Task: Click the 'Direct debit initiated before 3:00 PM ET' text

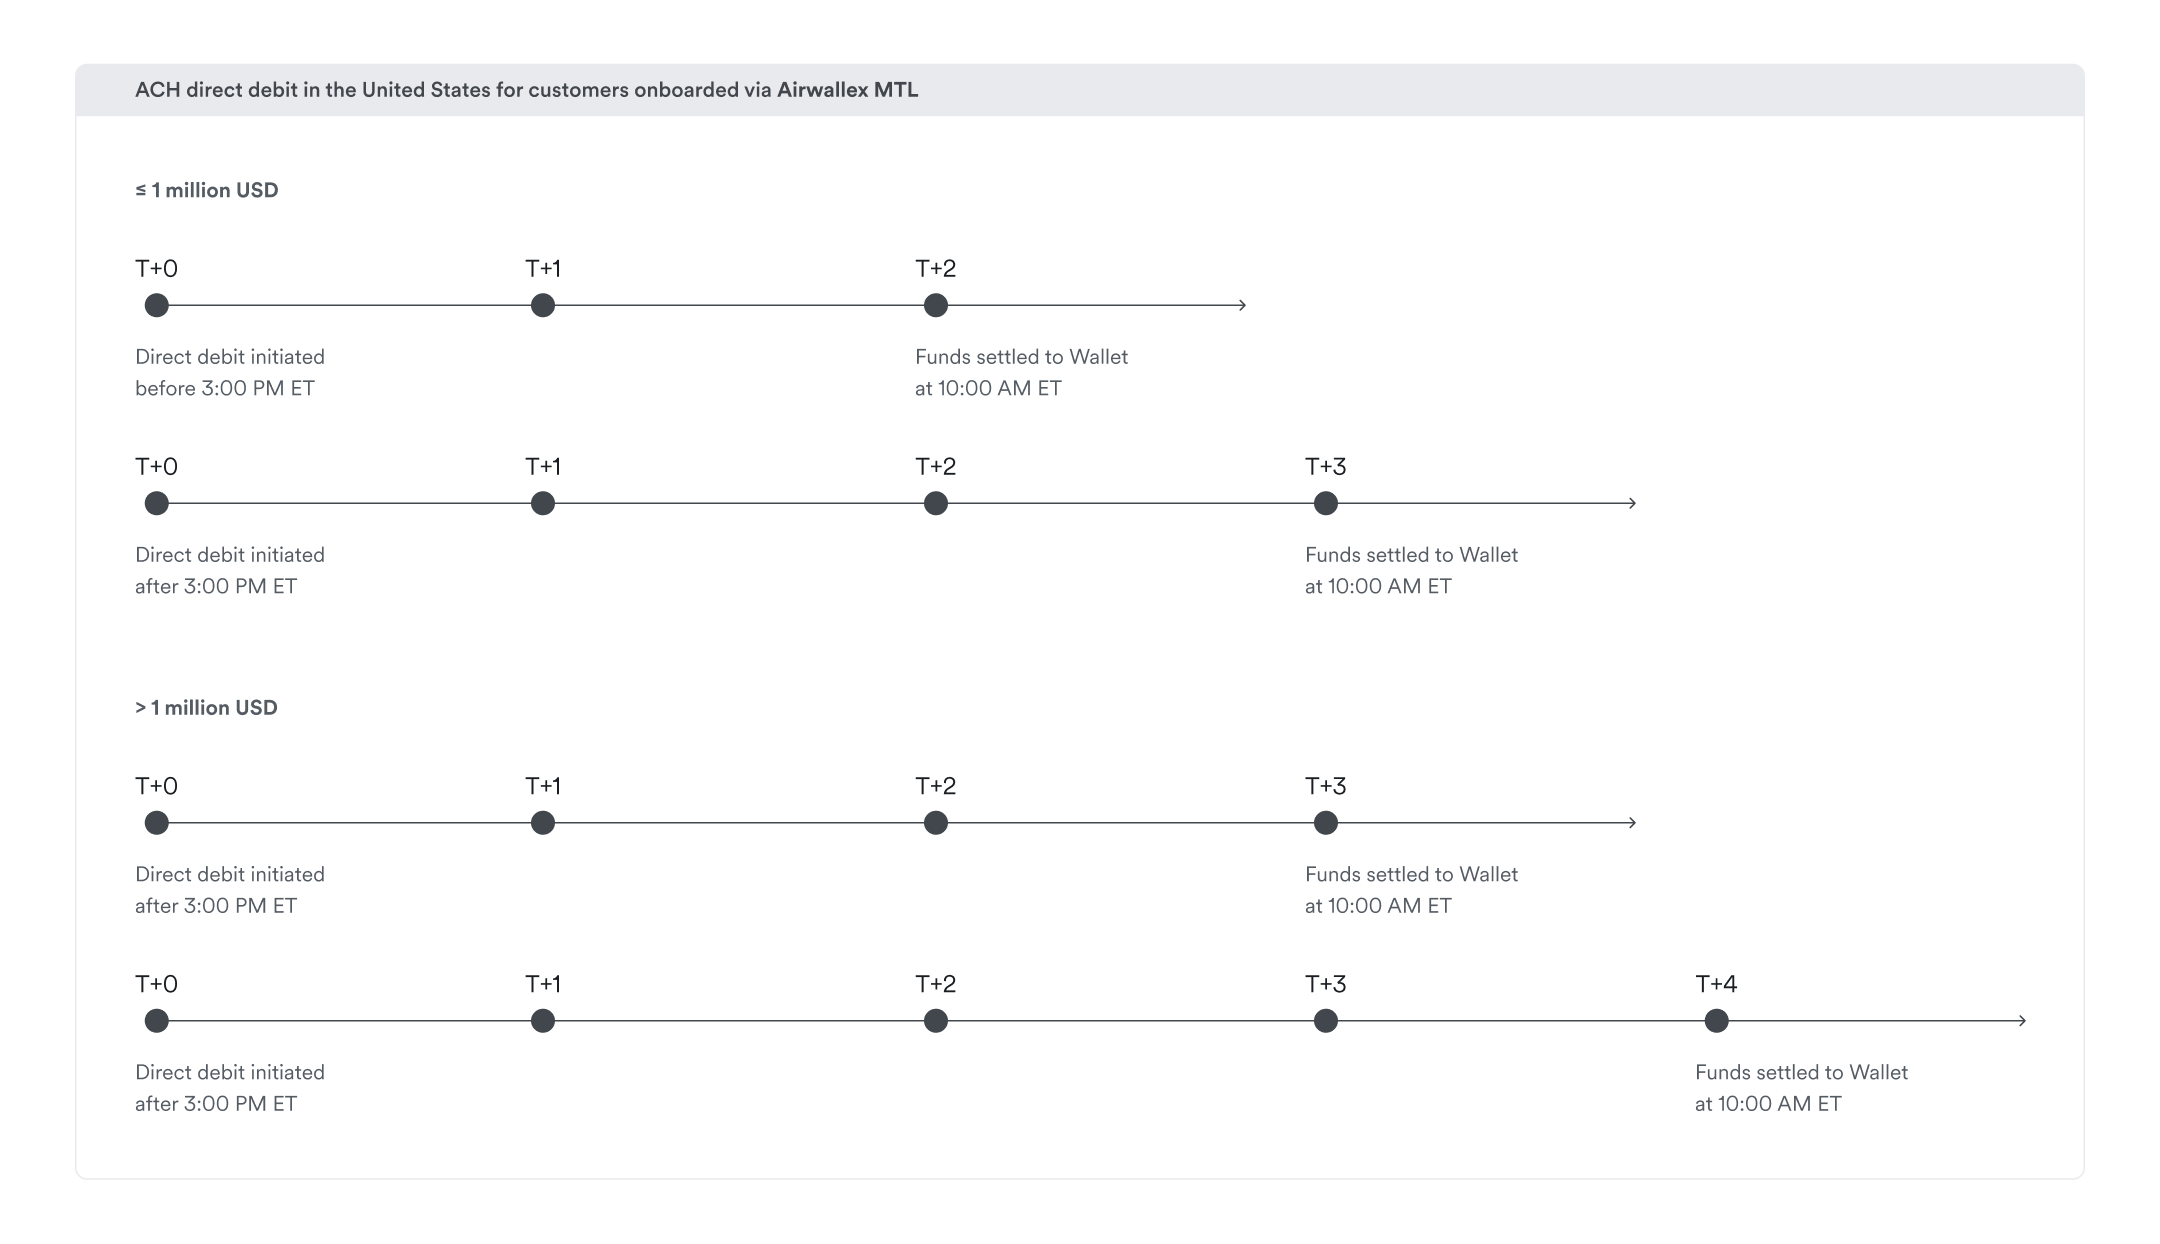Action: (x=230, y=372)
